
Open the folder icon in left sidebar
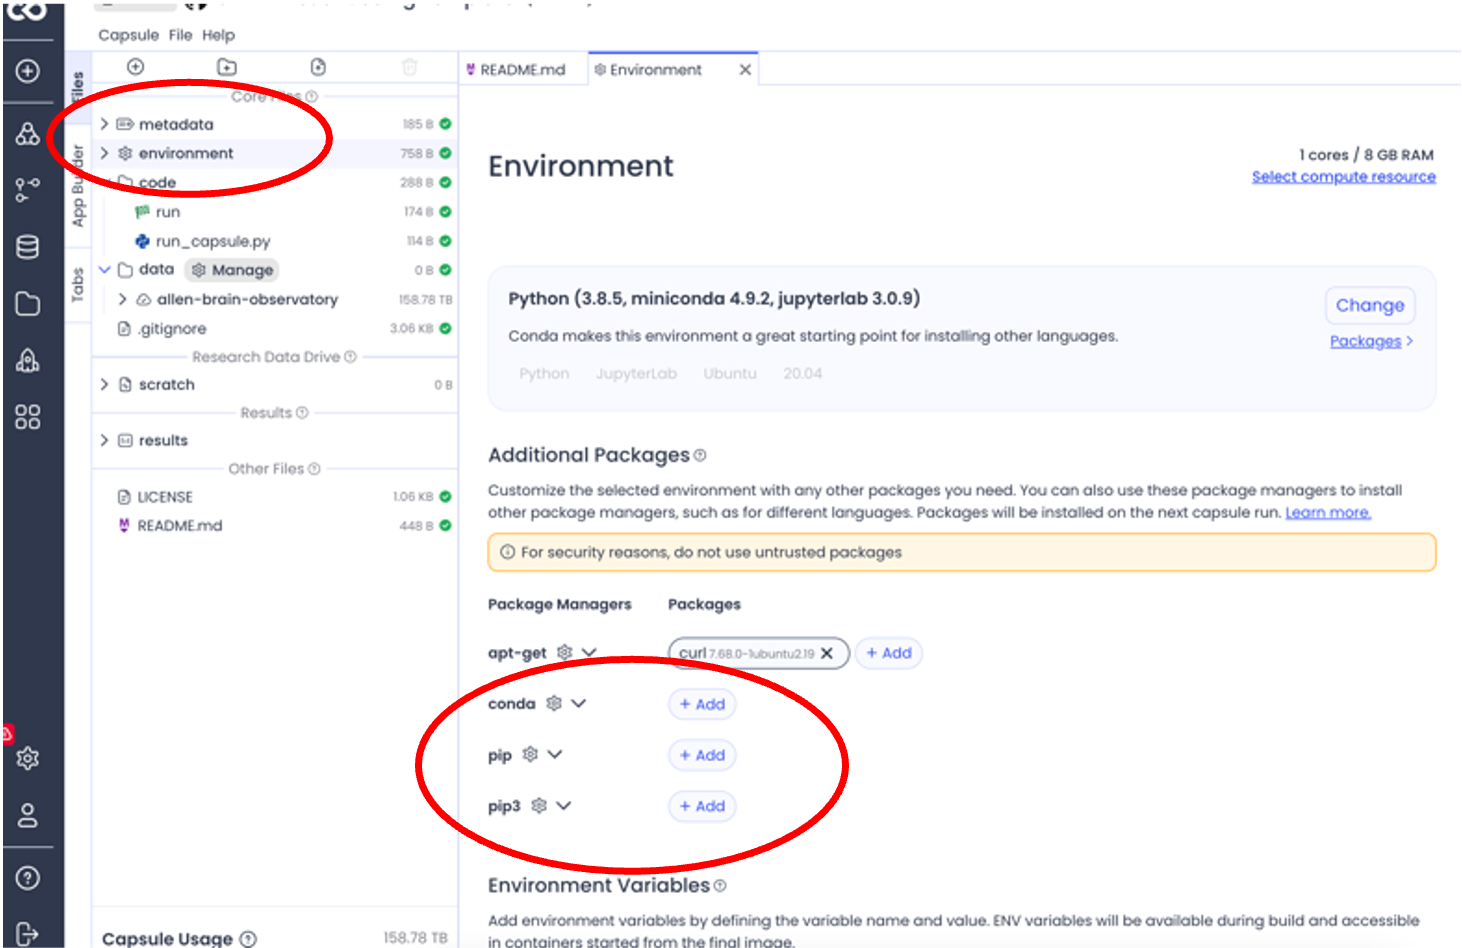[x=28, y=304]
